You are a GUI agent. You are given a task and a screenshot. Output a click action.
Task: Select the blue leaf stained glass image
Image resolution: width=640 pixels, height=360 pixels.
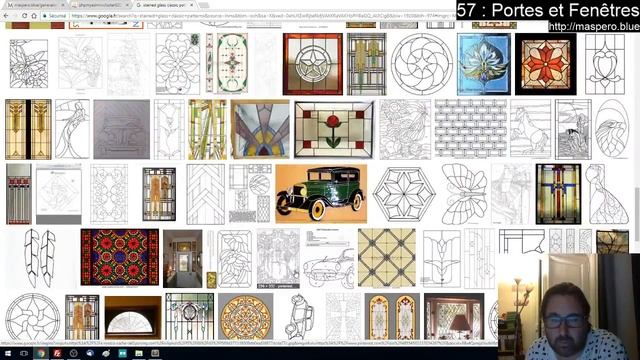[484, 64]
